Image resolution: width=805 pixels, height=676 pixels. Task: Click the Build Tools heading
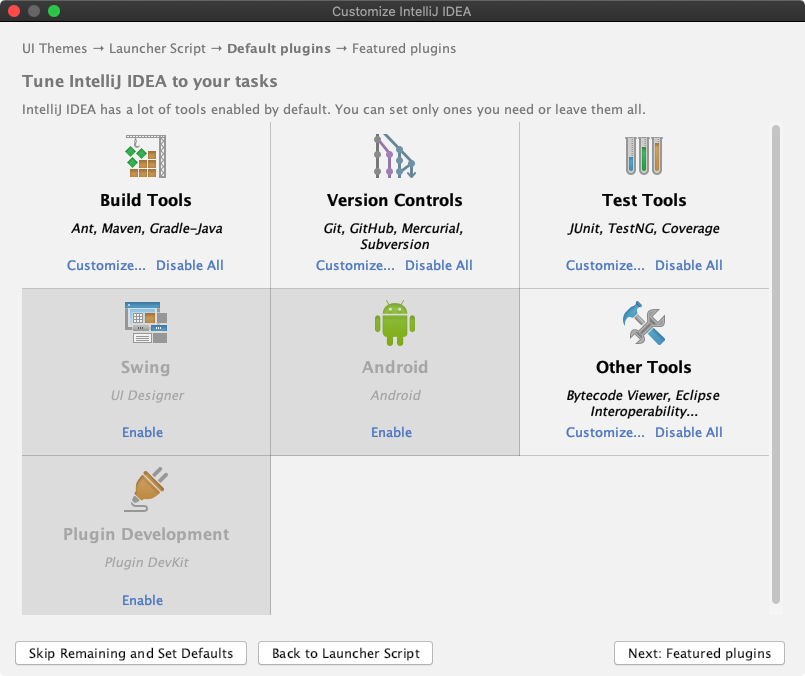click(146, 200)
